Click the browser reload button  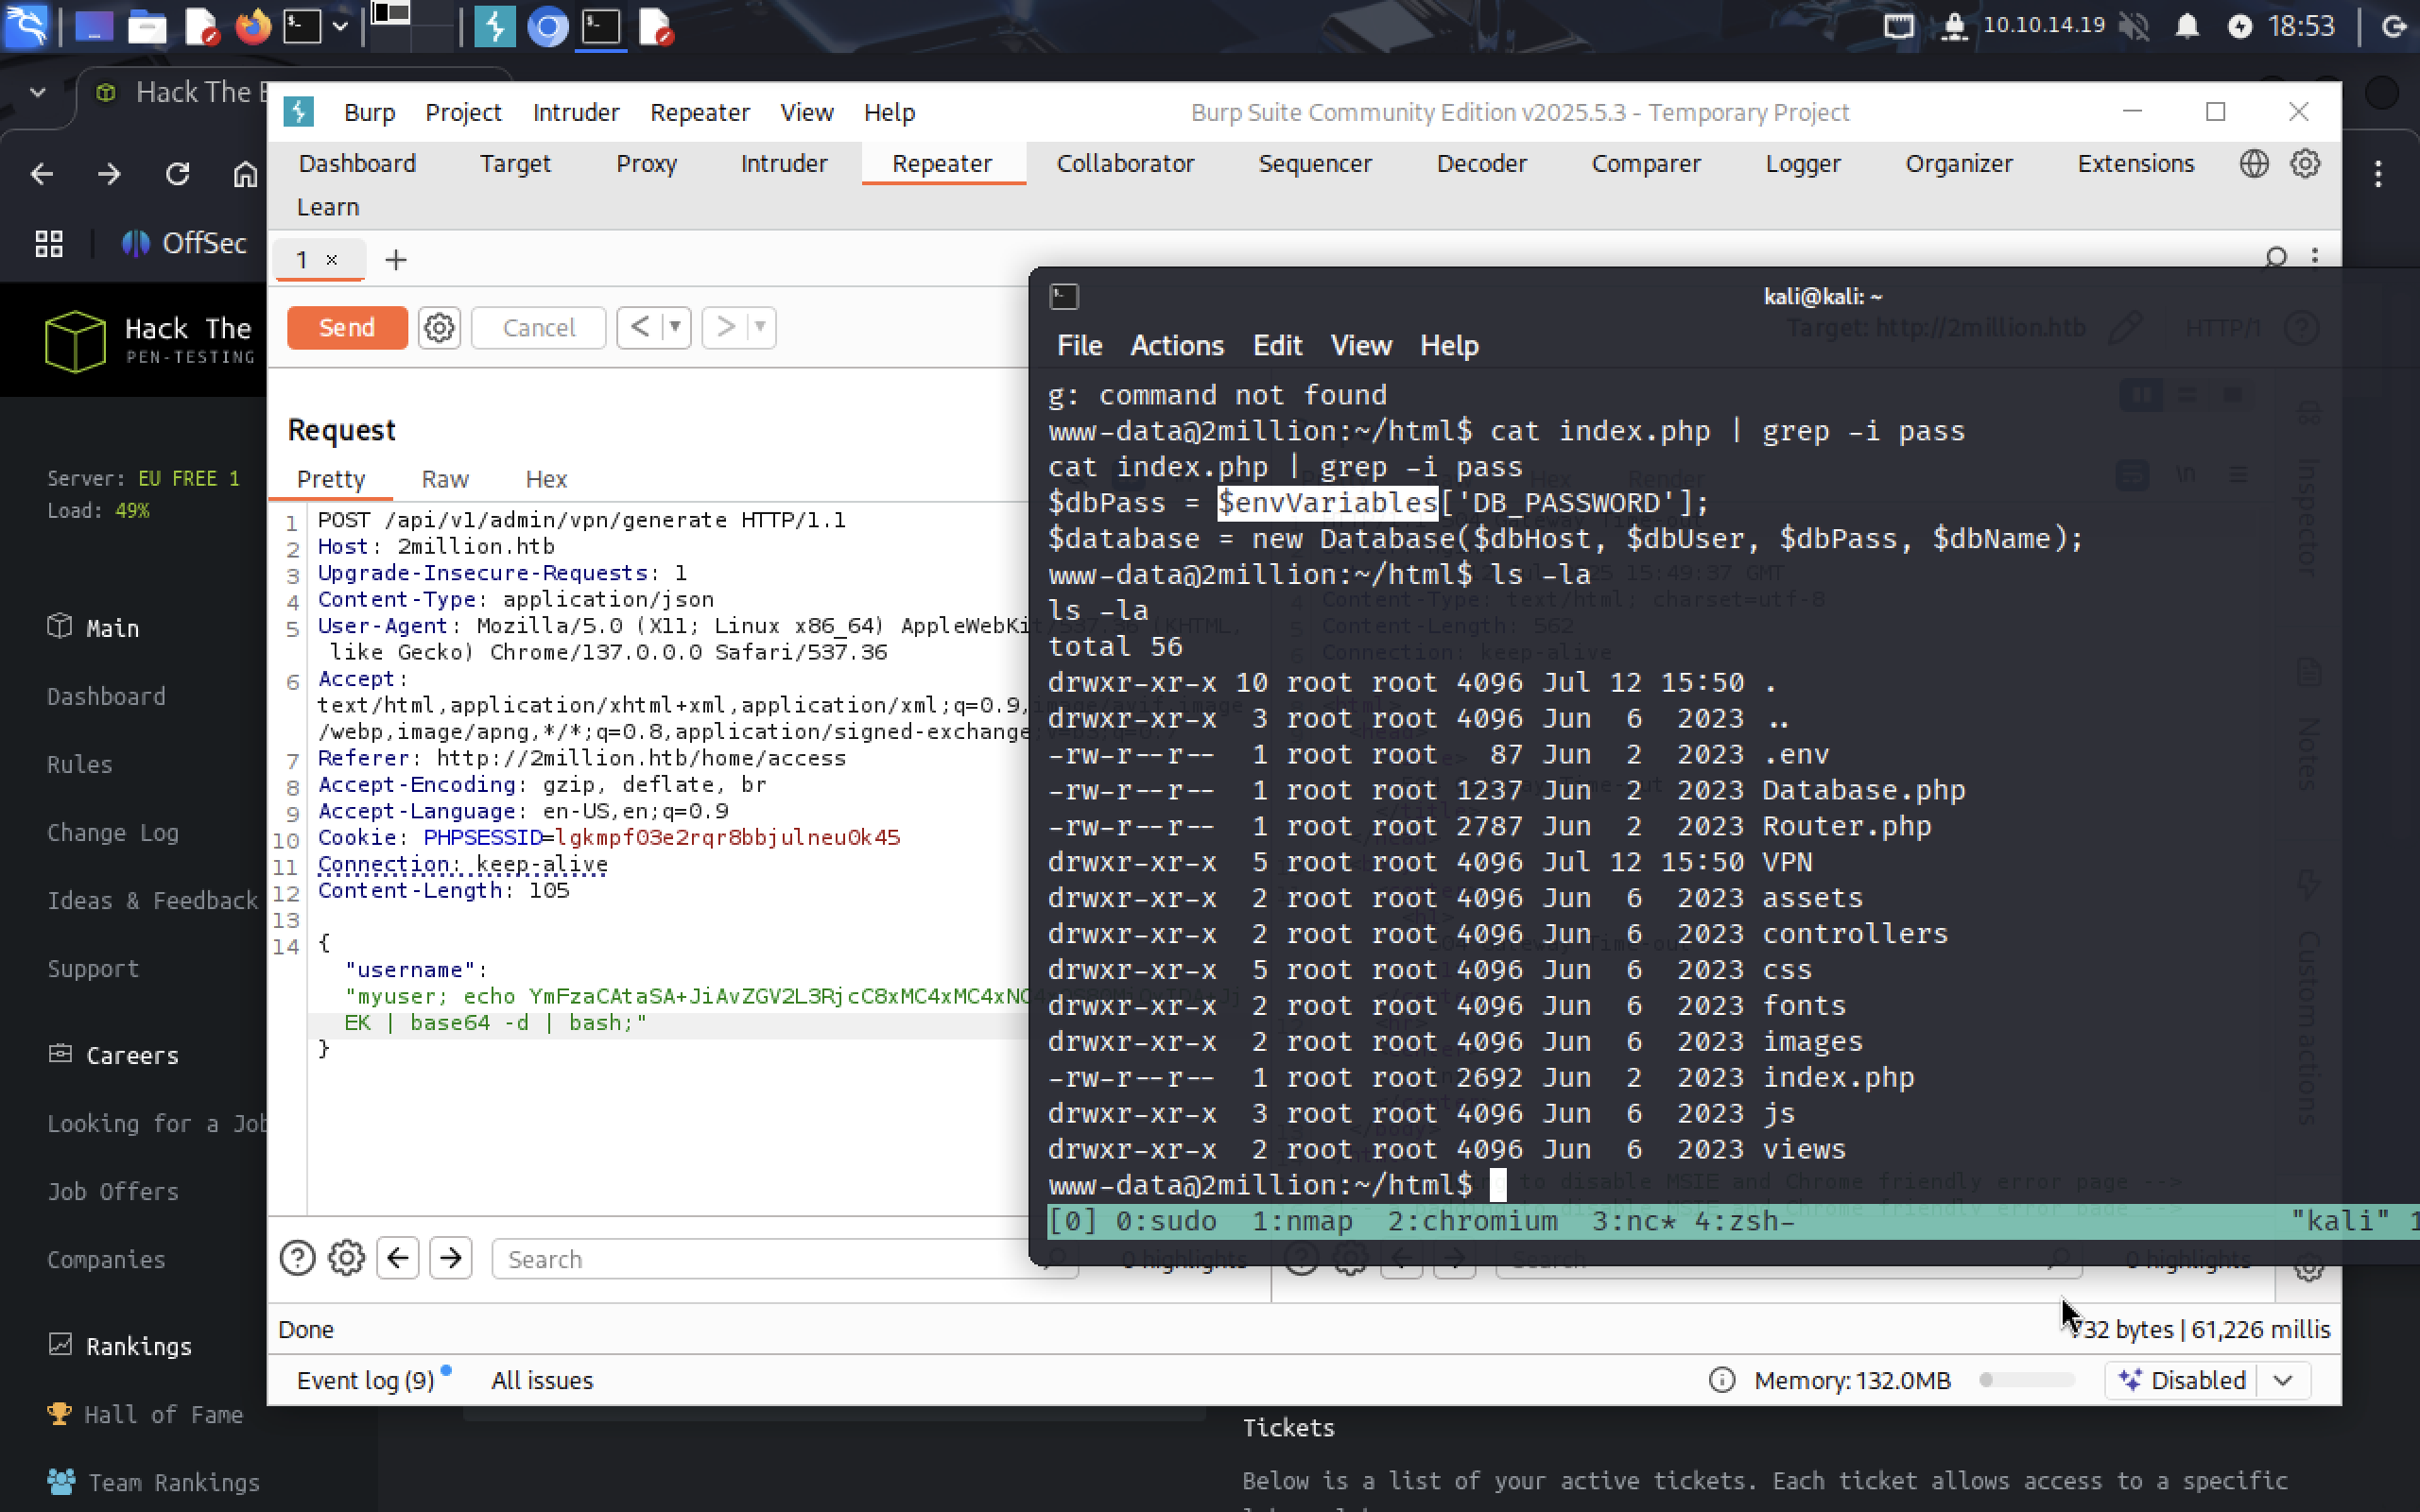pos(177,174)
